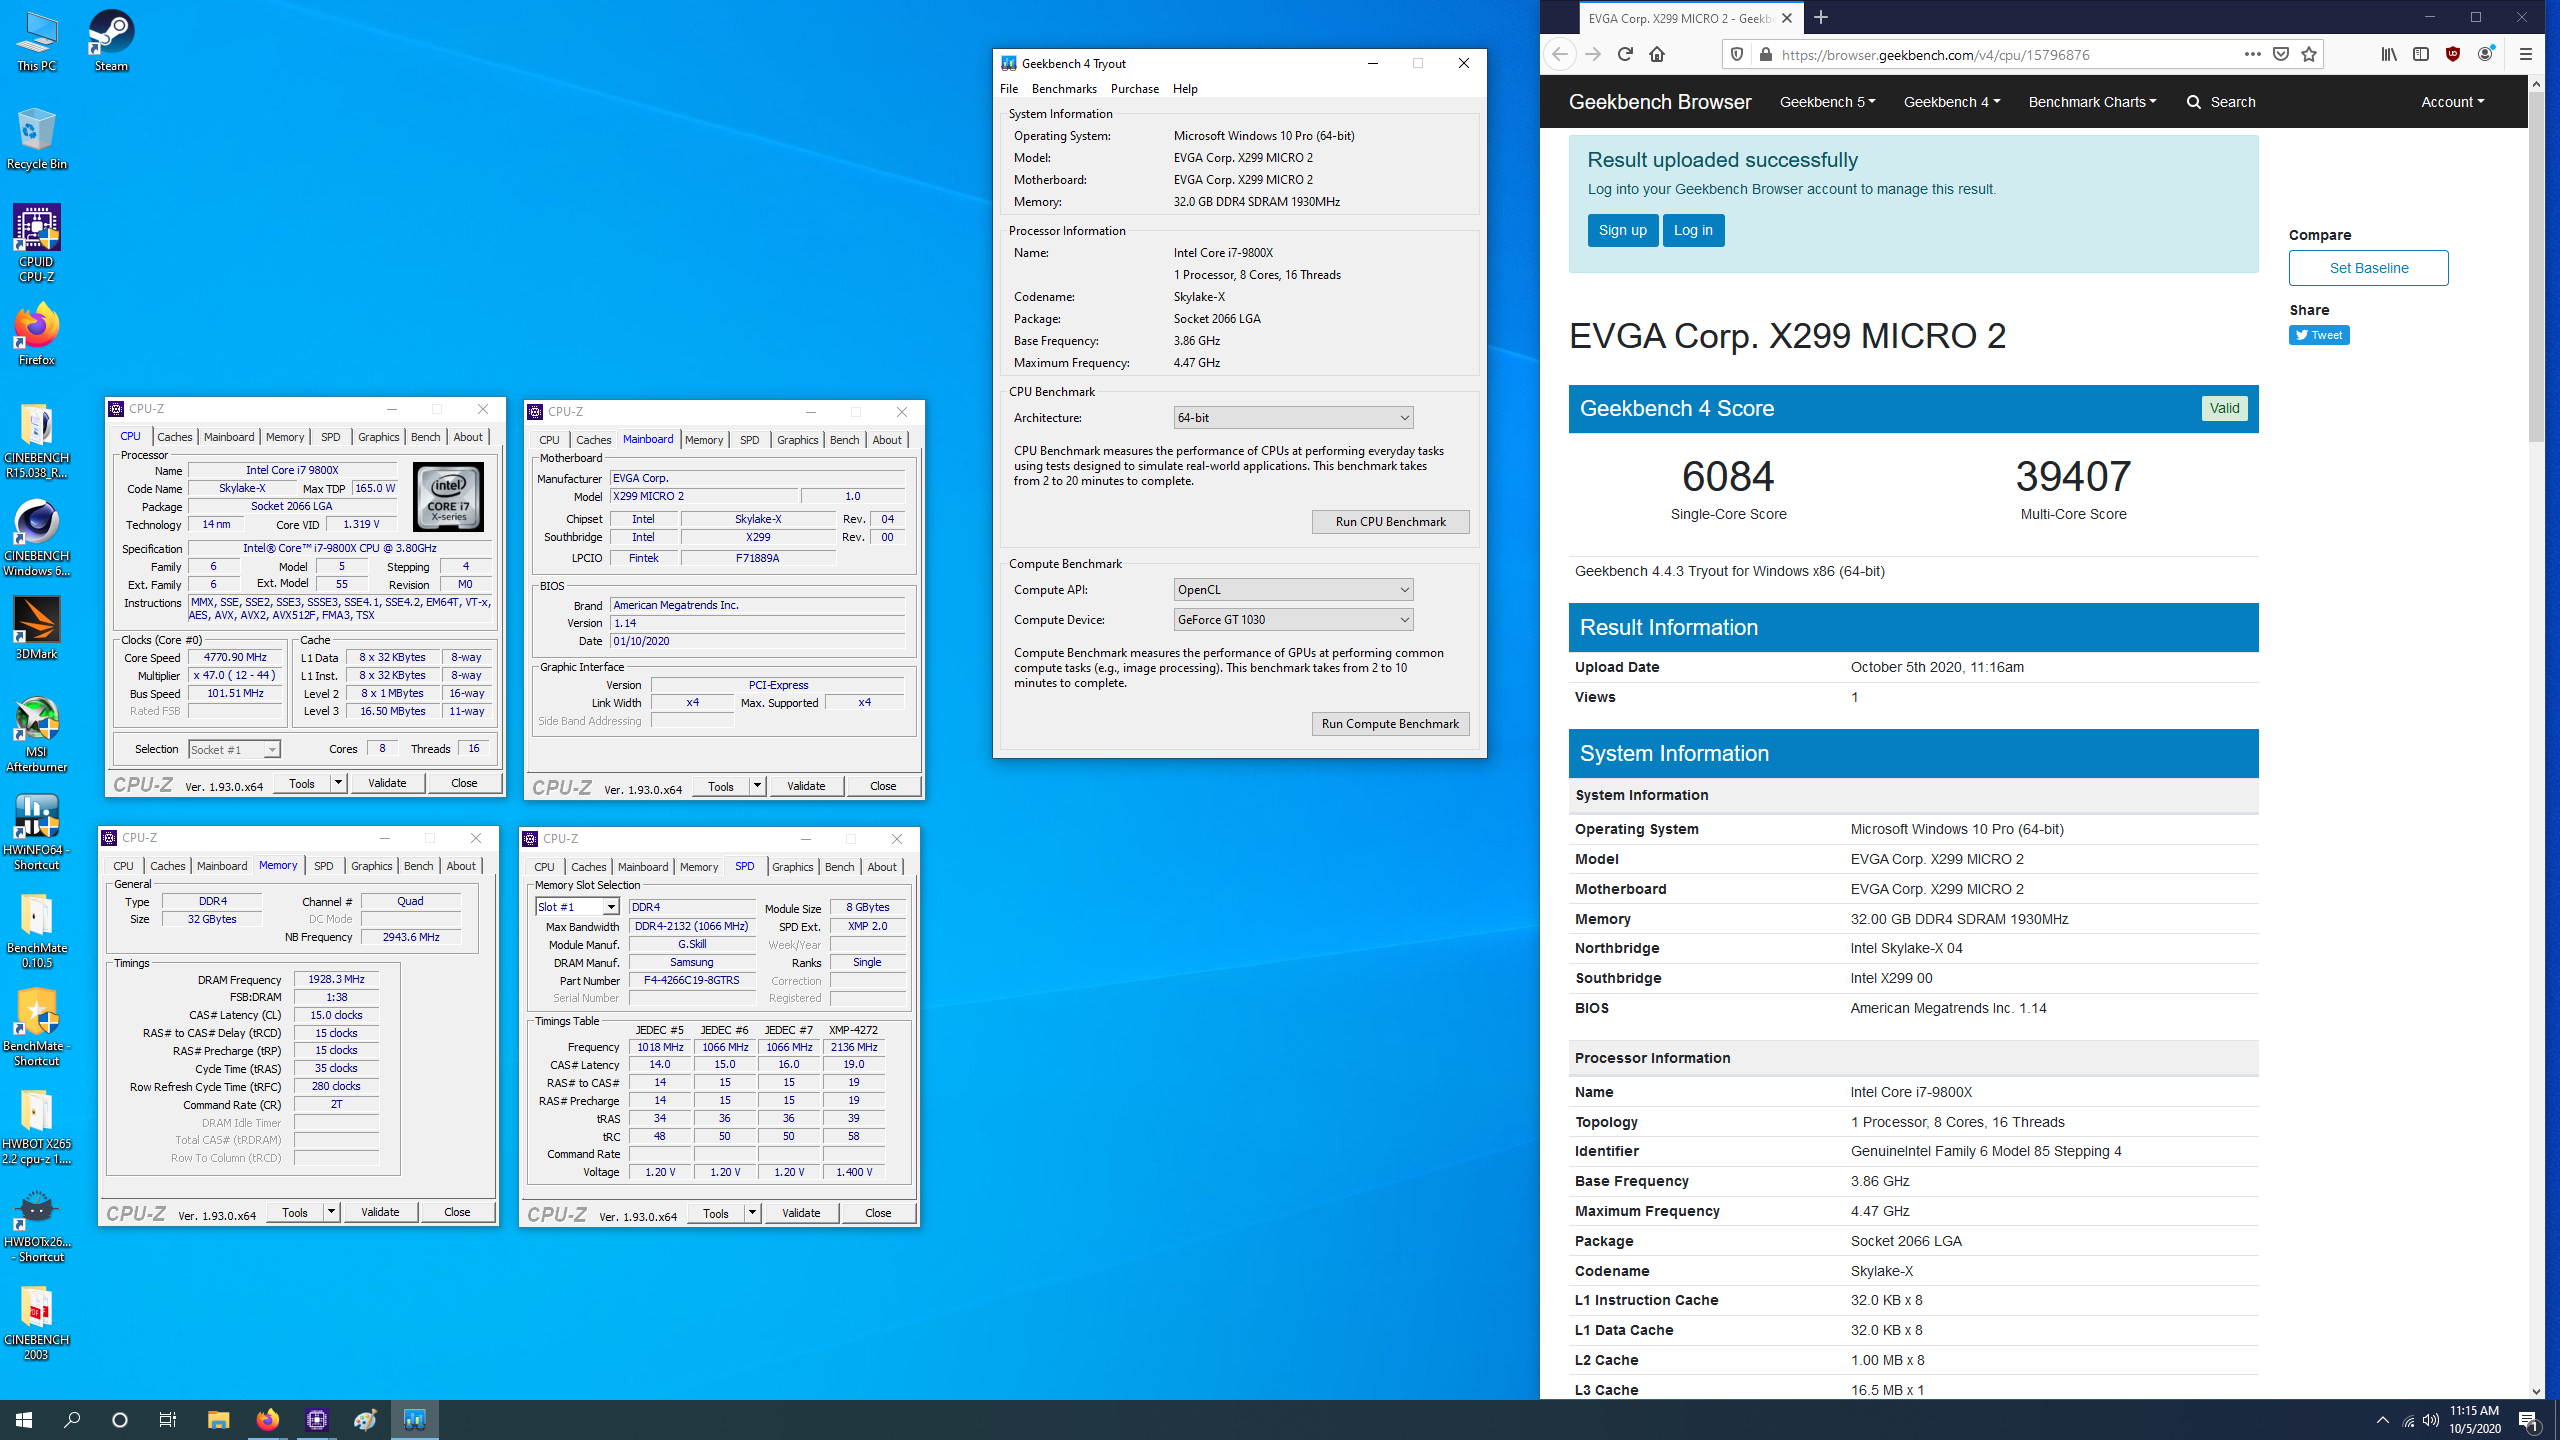Click Set Baseline button
Viewport: 2560px width, 1440px height.
pos(2368,268)
